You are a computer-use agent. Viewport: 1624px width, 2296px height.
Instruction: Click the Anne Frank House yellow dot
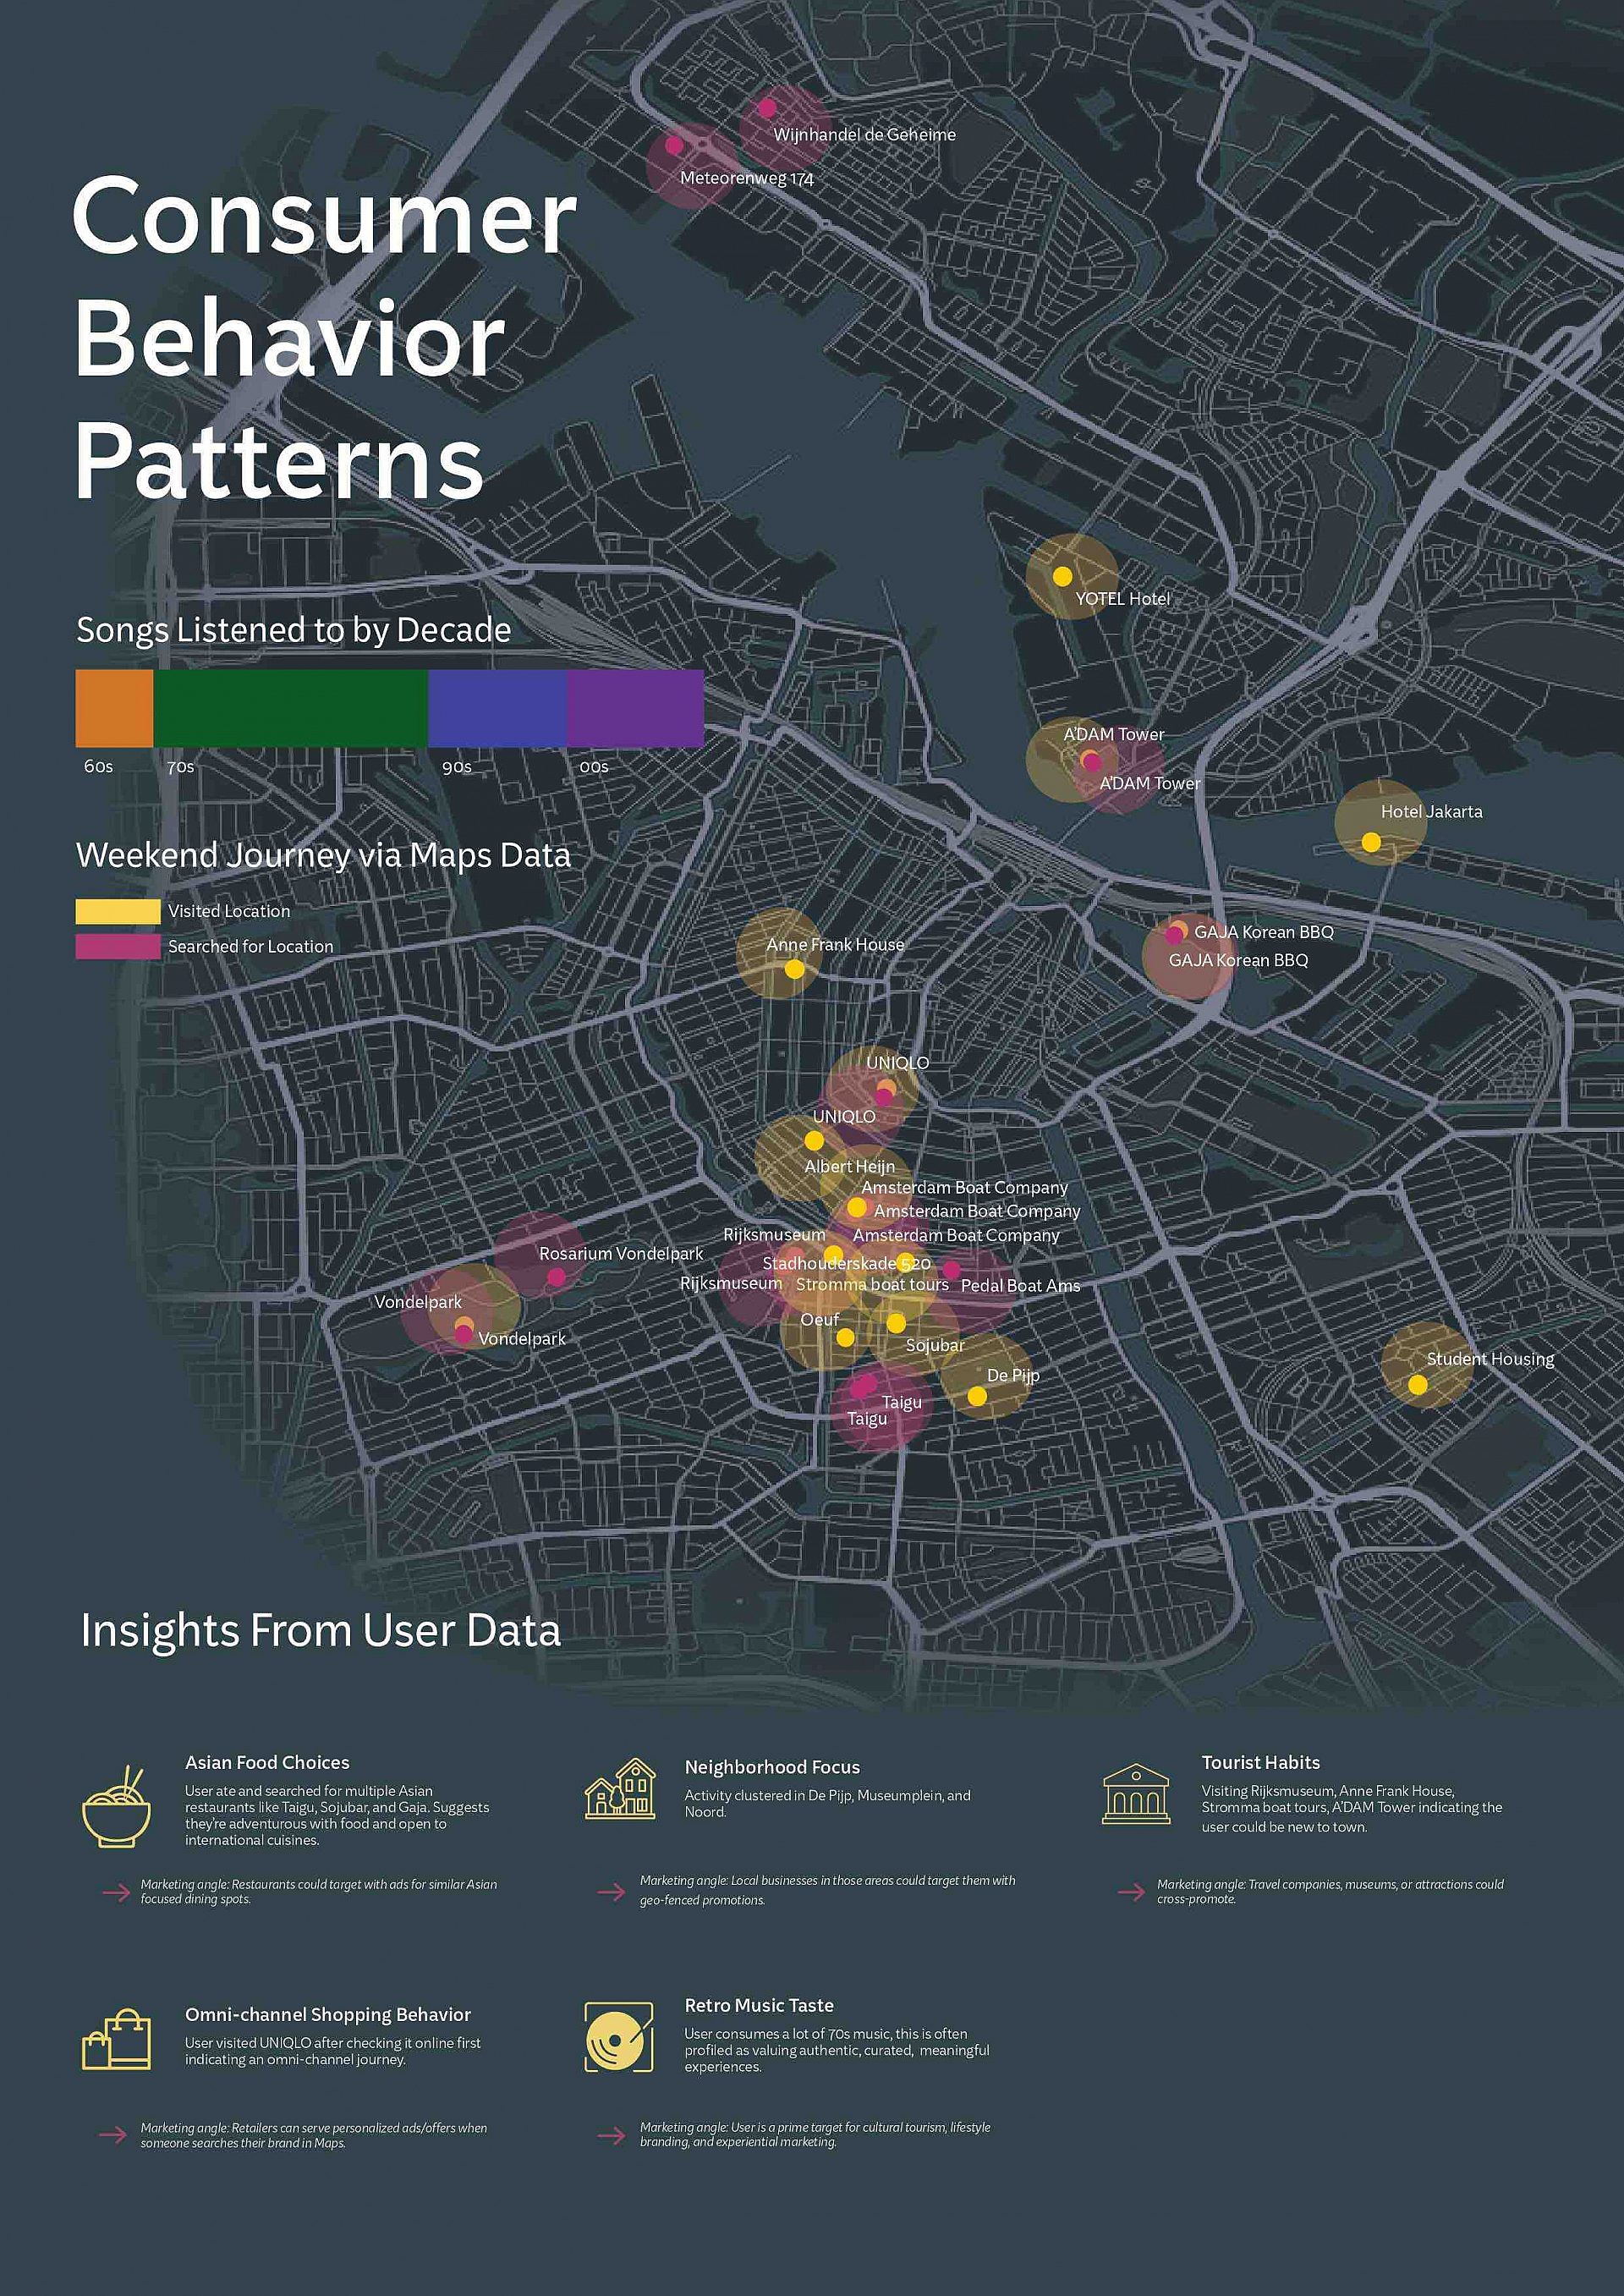coord(794,969)
